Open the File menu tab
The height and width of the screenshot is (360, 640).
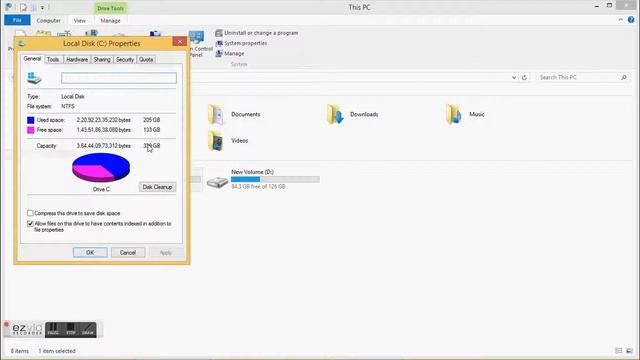click(17, 20)
